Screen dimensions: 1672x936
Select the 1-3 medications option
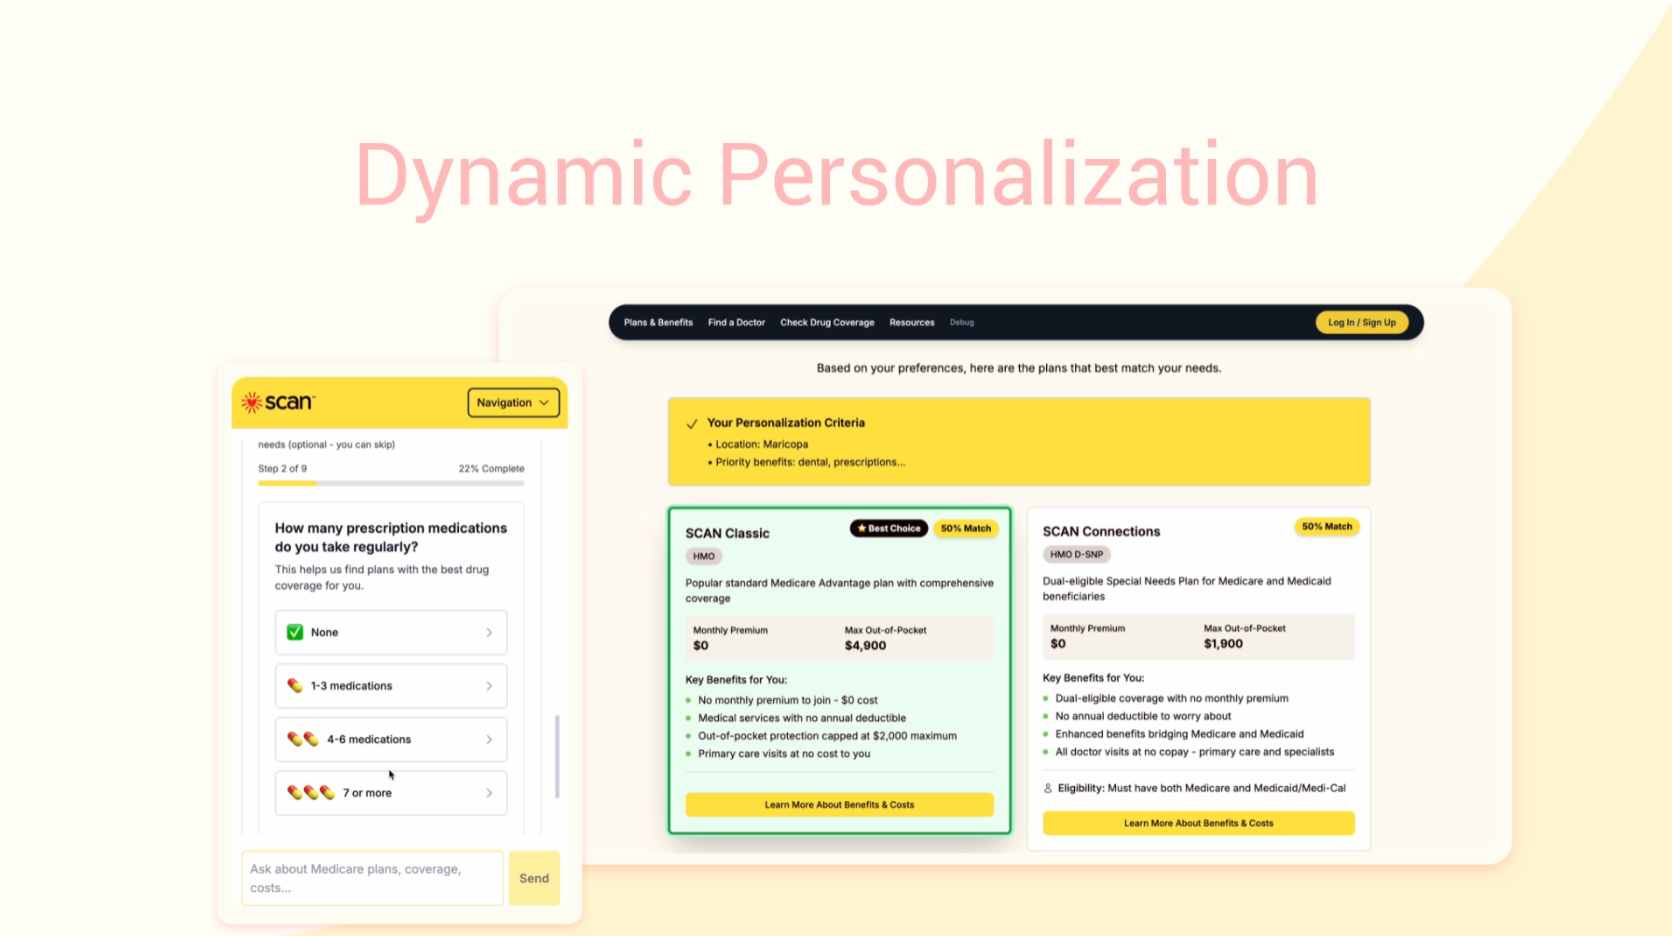point(391,685)
